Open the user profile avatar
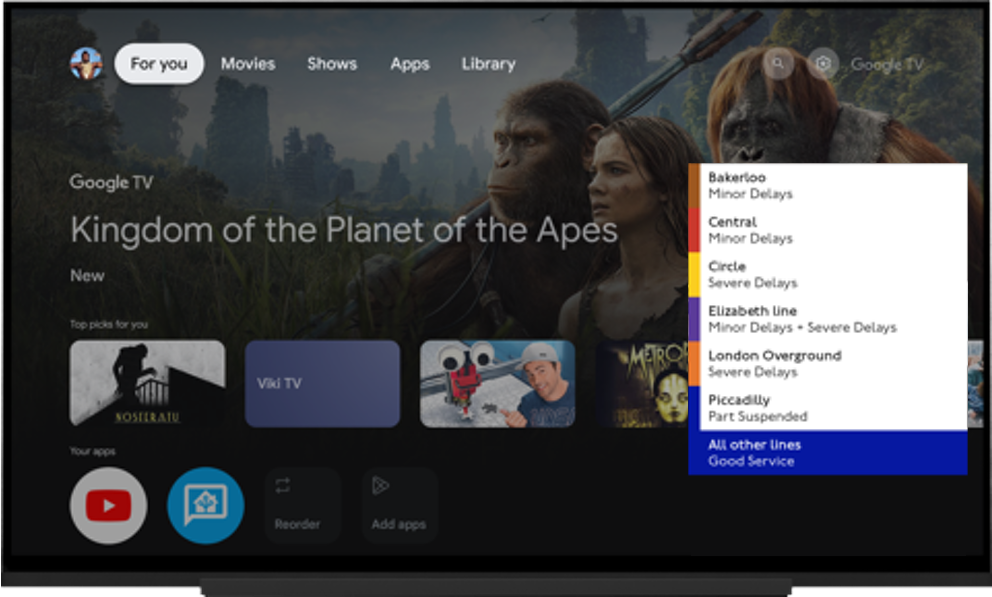This screenshot has width=992, height=597. 86,64
